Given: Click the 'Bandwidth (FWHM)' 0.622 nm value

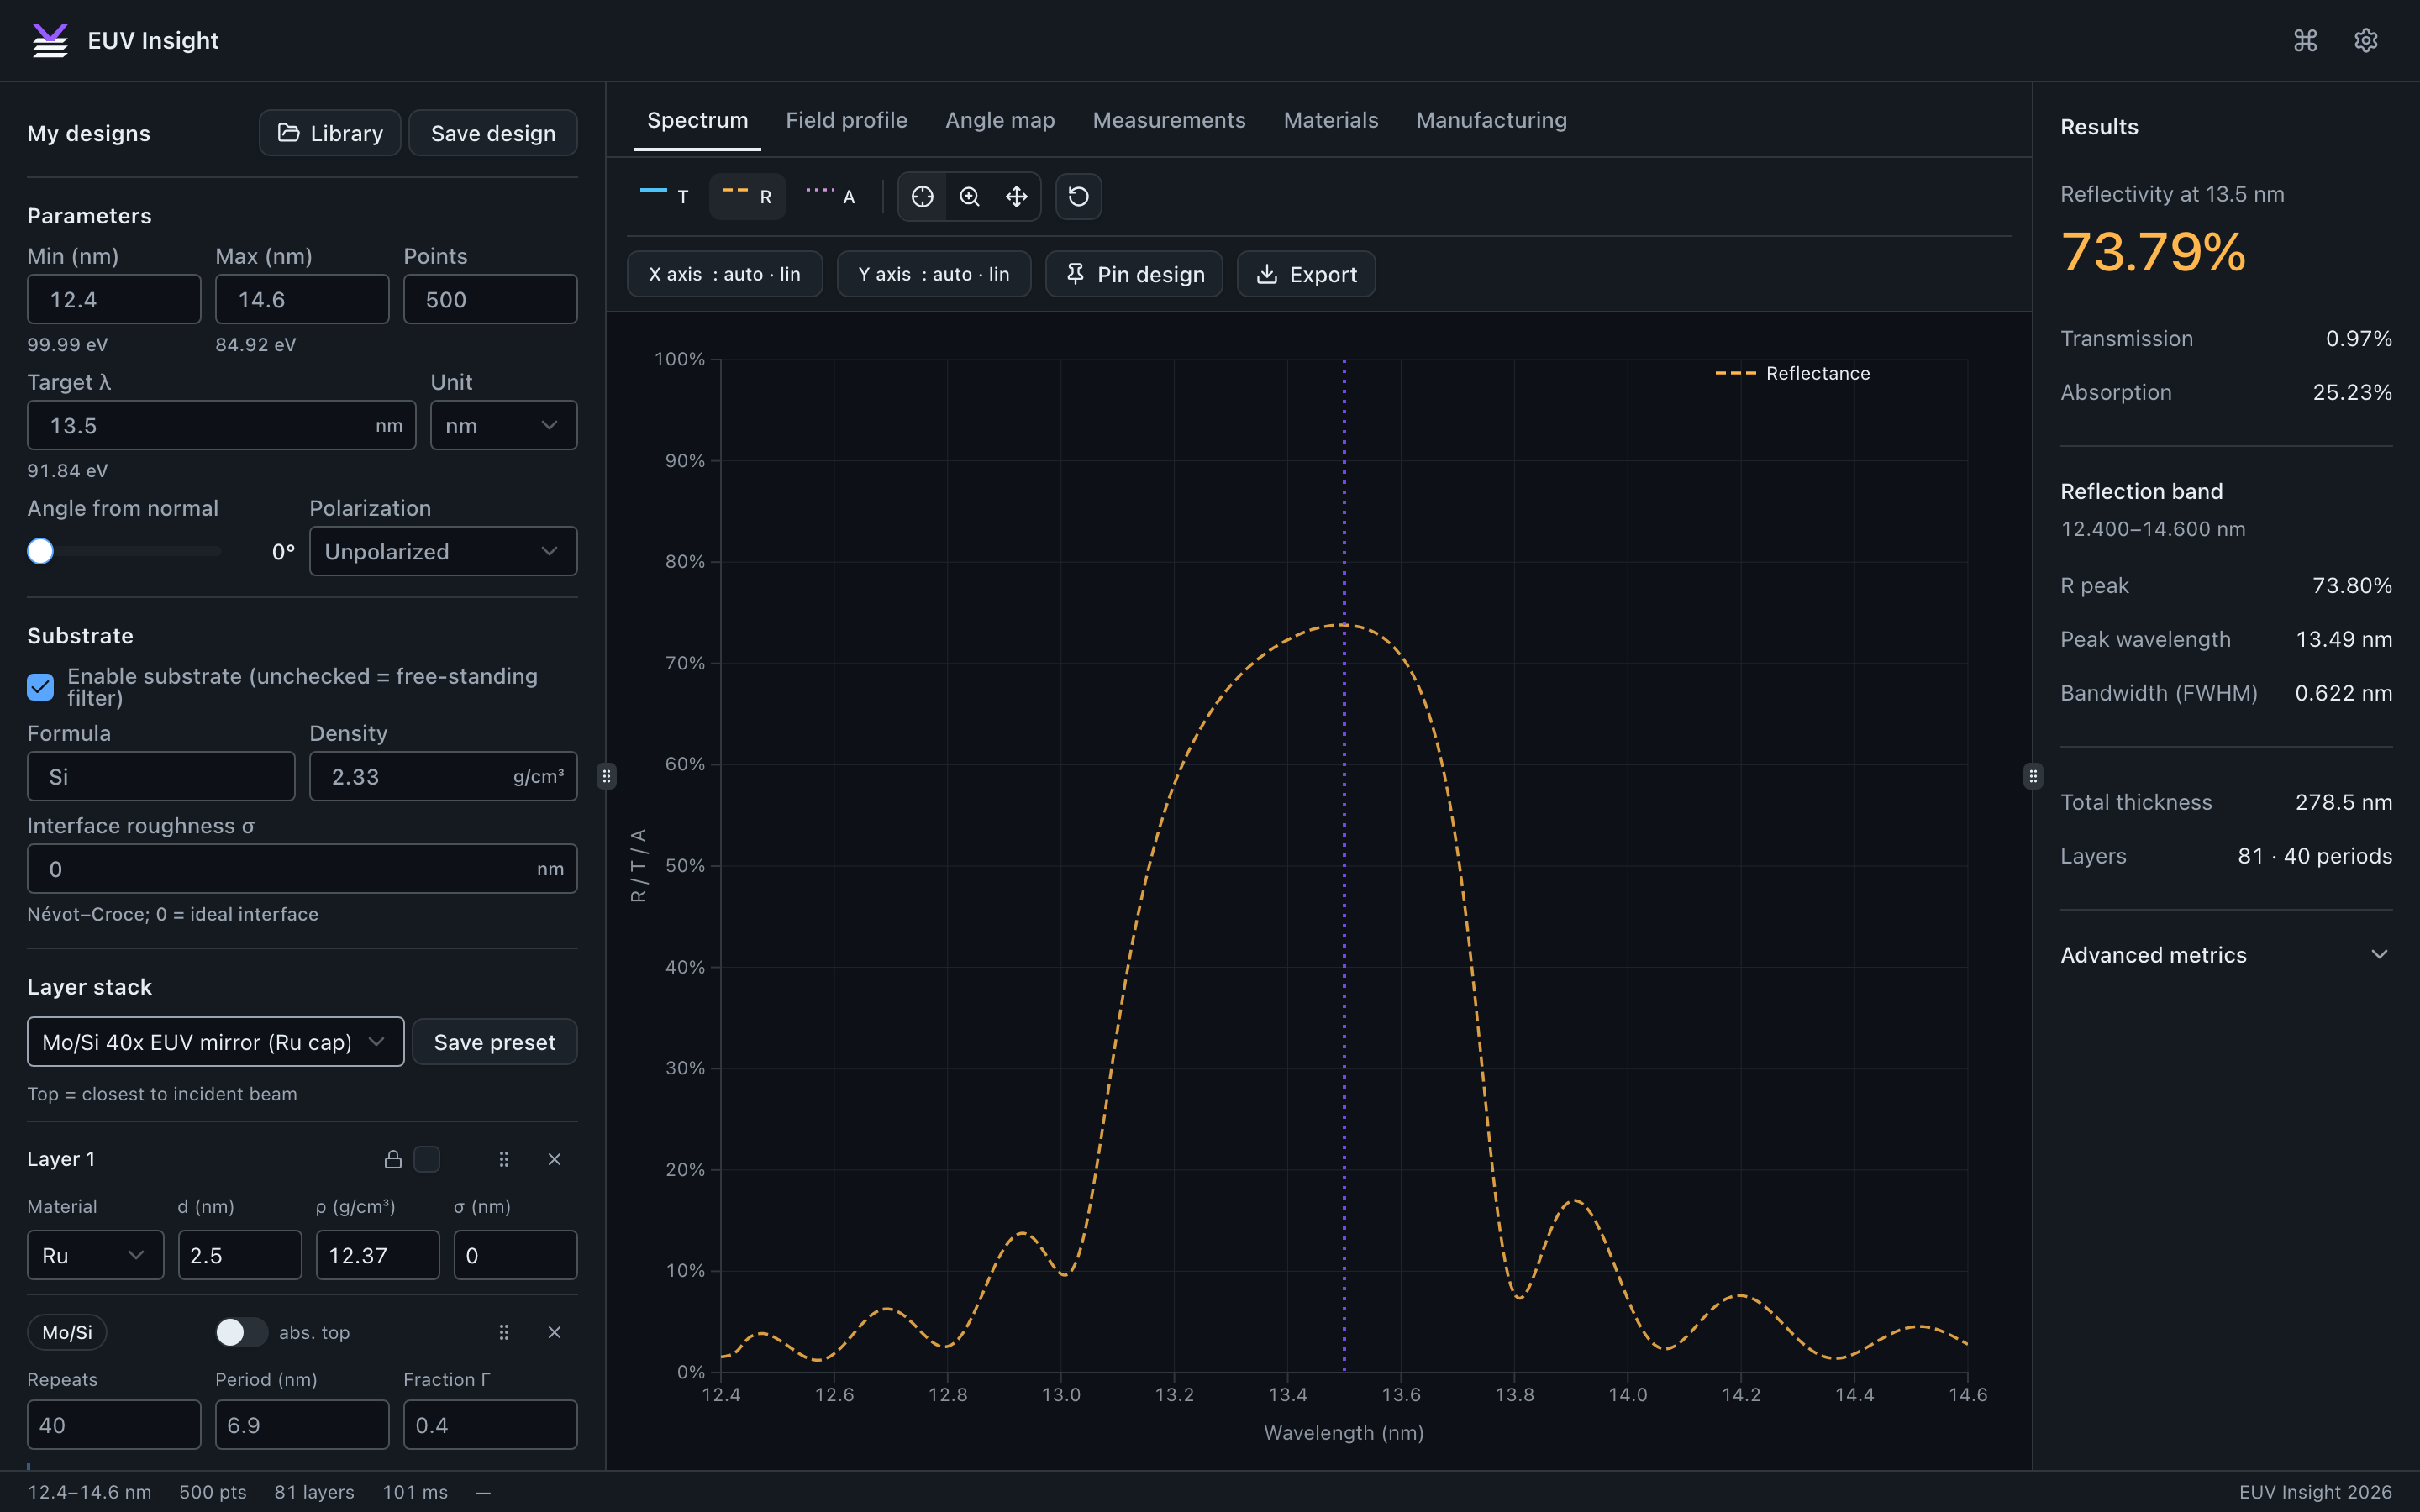Looking at the screenshot, I should click(x=2343, y=693).
